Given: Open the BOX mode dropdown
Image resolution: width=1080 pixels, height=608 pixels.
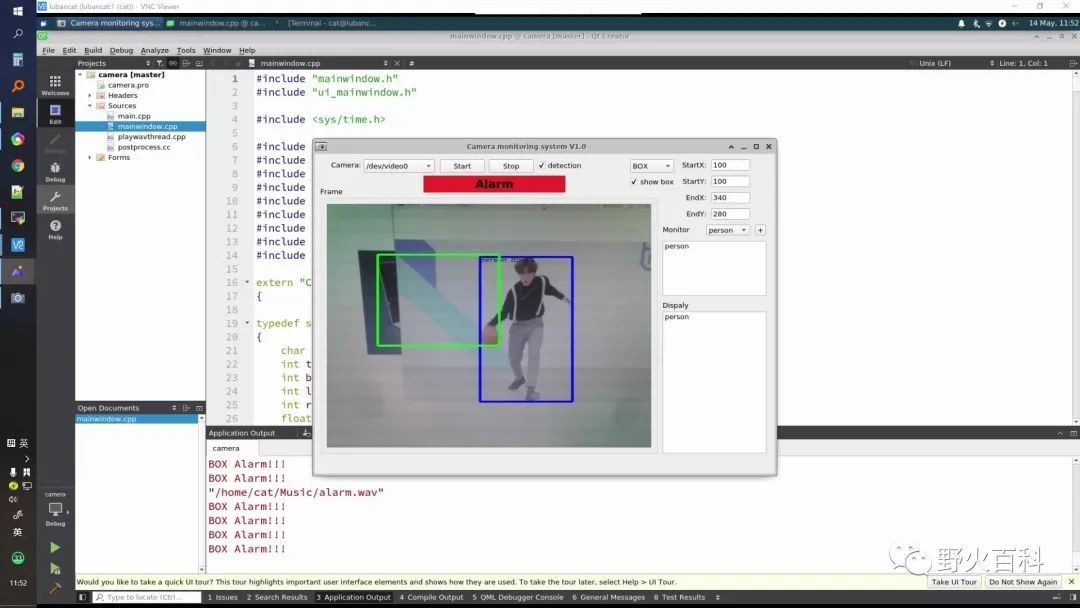Looking at the screenshot, I should (650, 166).
